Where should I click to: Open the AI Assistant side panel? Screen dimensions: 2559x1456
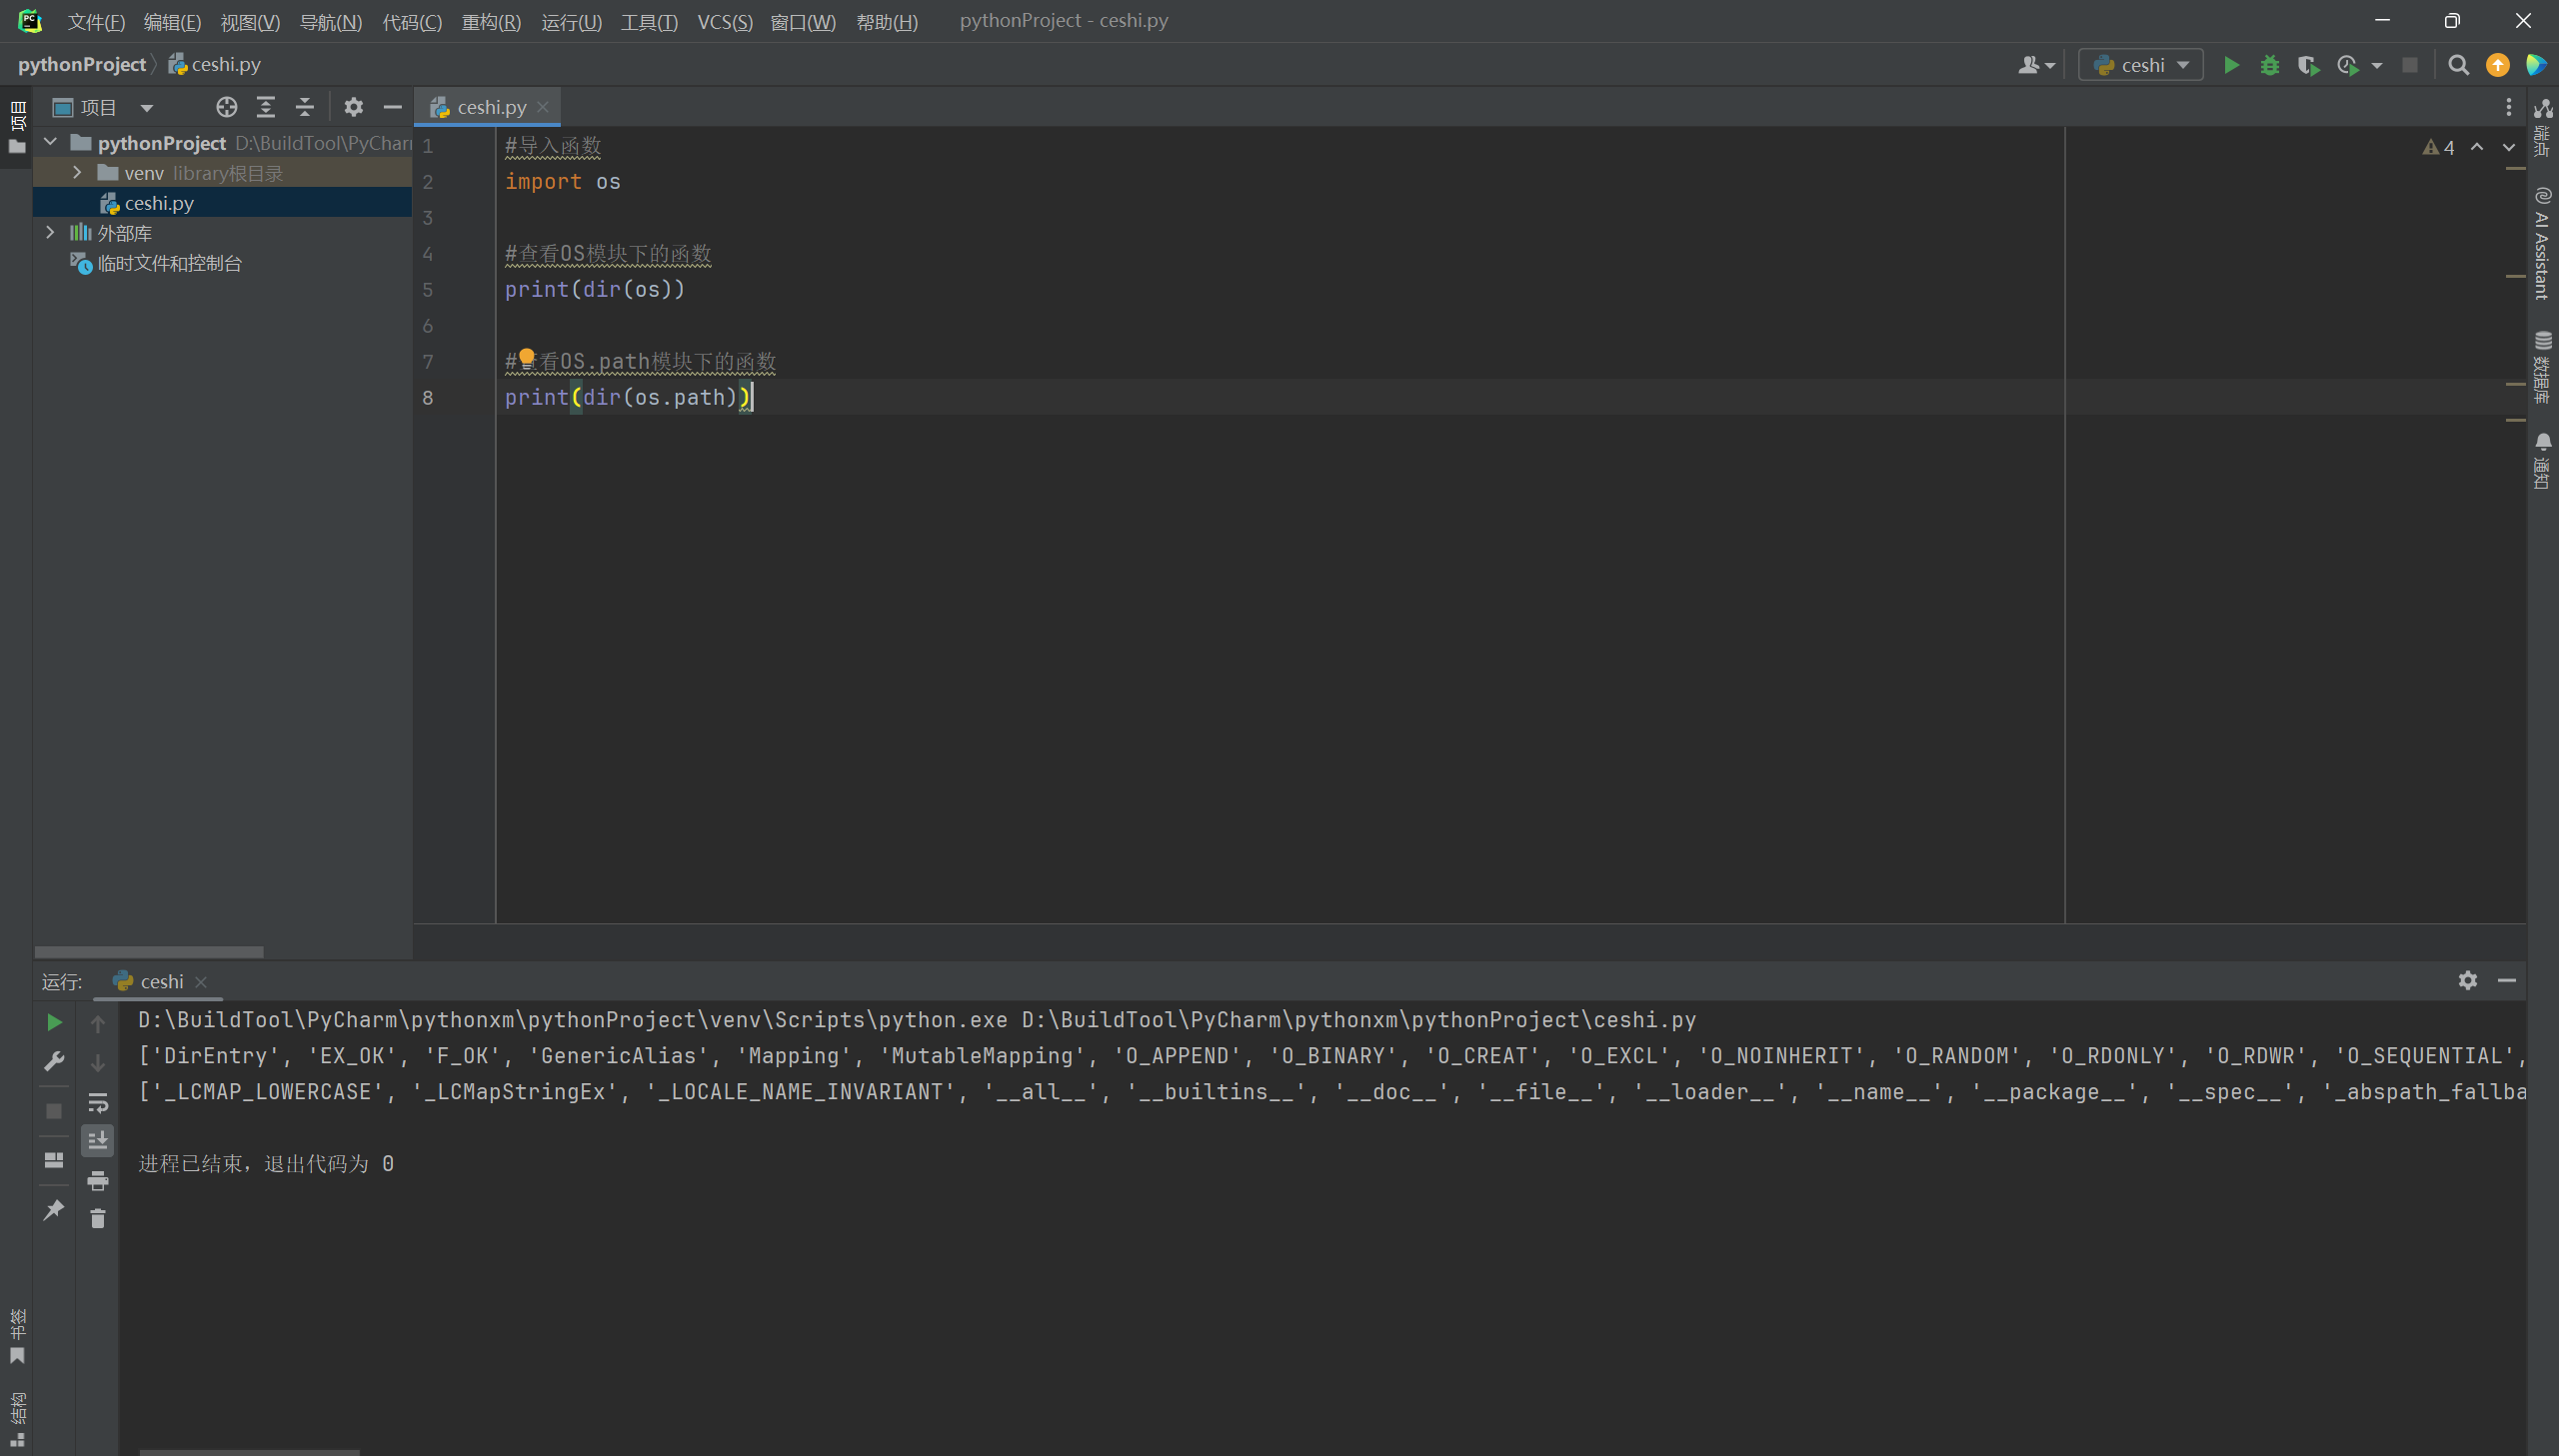(x=2542, y=243)
